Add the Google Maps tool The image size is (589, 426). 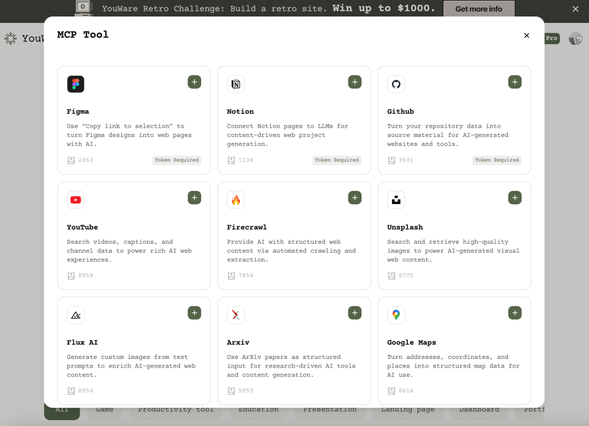[x=515, y=313]
